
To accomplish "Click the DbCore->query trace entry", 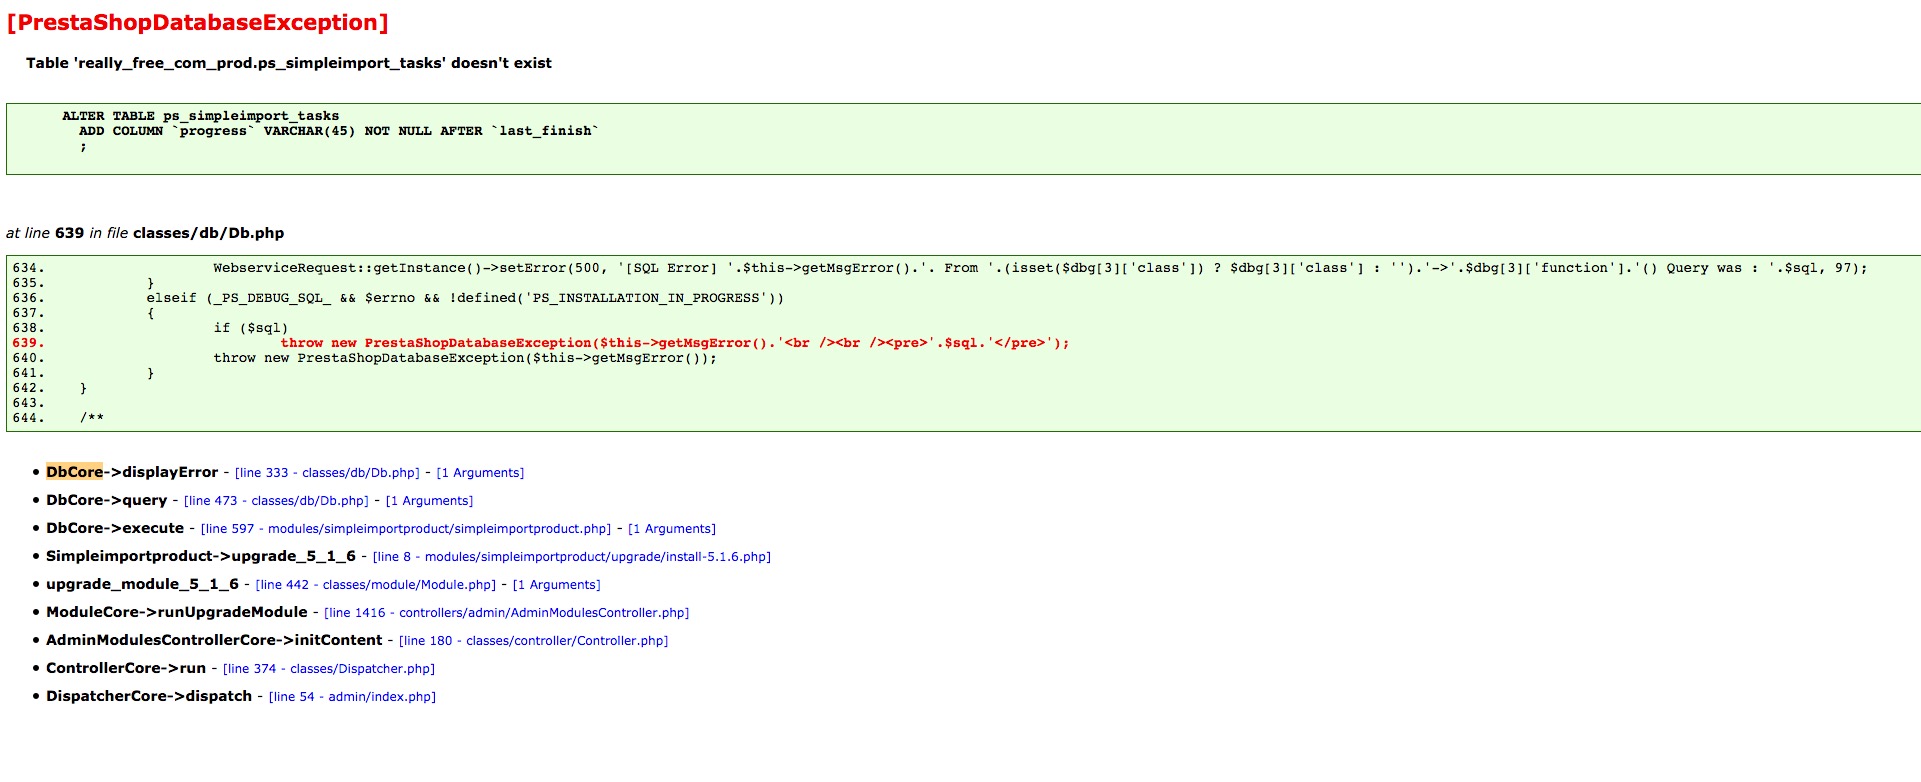I will point(106,500).
